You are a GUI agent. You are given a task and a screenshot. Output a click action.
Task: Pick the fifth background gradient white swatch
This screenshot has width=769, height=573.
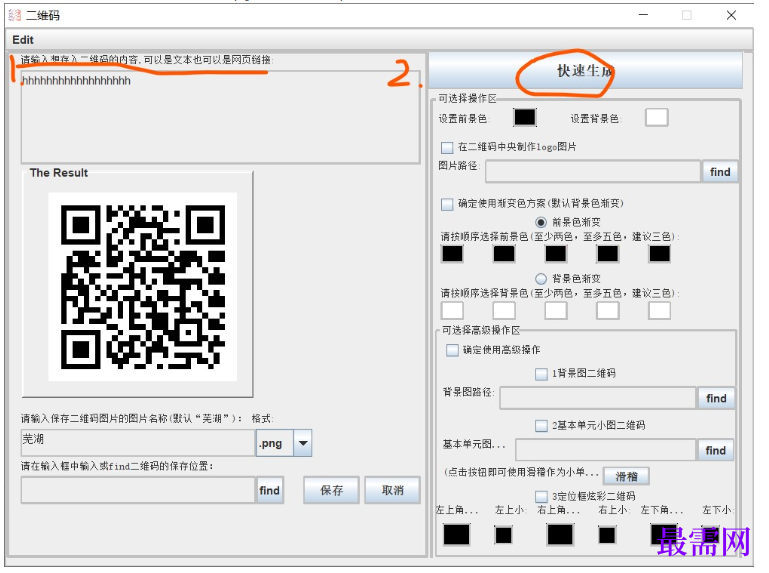tap(659, 311)
